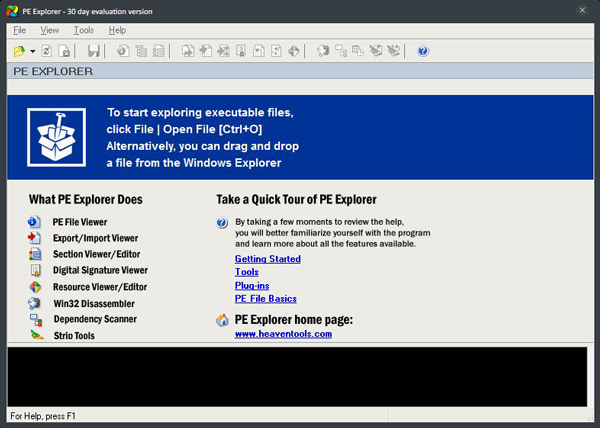This screenshot has height=428, width=600.
Task: Click the Section Viewer/Editor list icon
Action: (x=35, y=254)
